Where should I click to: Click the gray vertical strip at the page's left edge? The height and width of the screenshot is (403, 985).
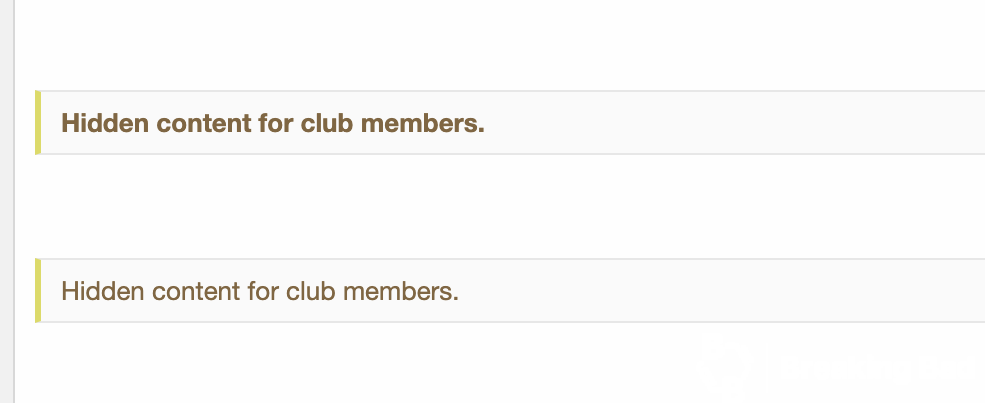7,202
